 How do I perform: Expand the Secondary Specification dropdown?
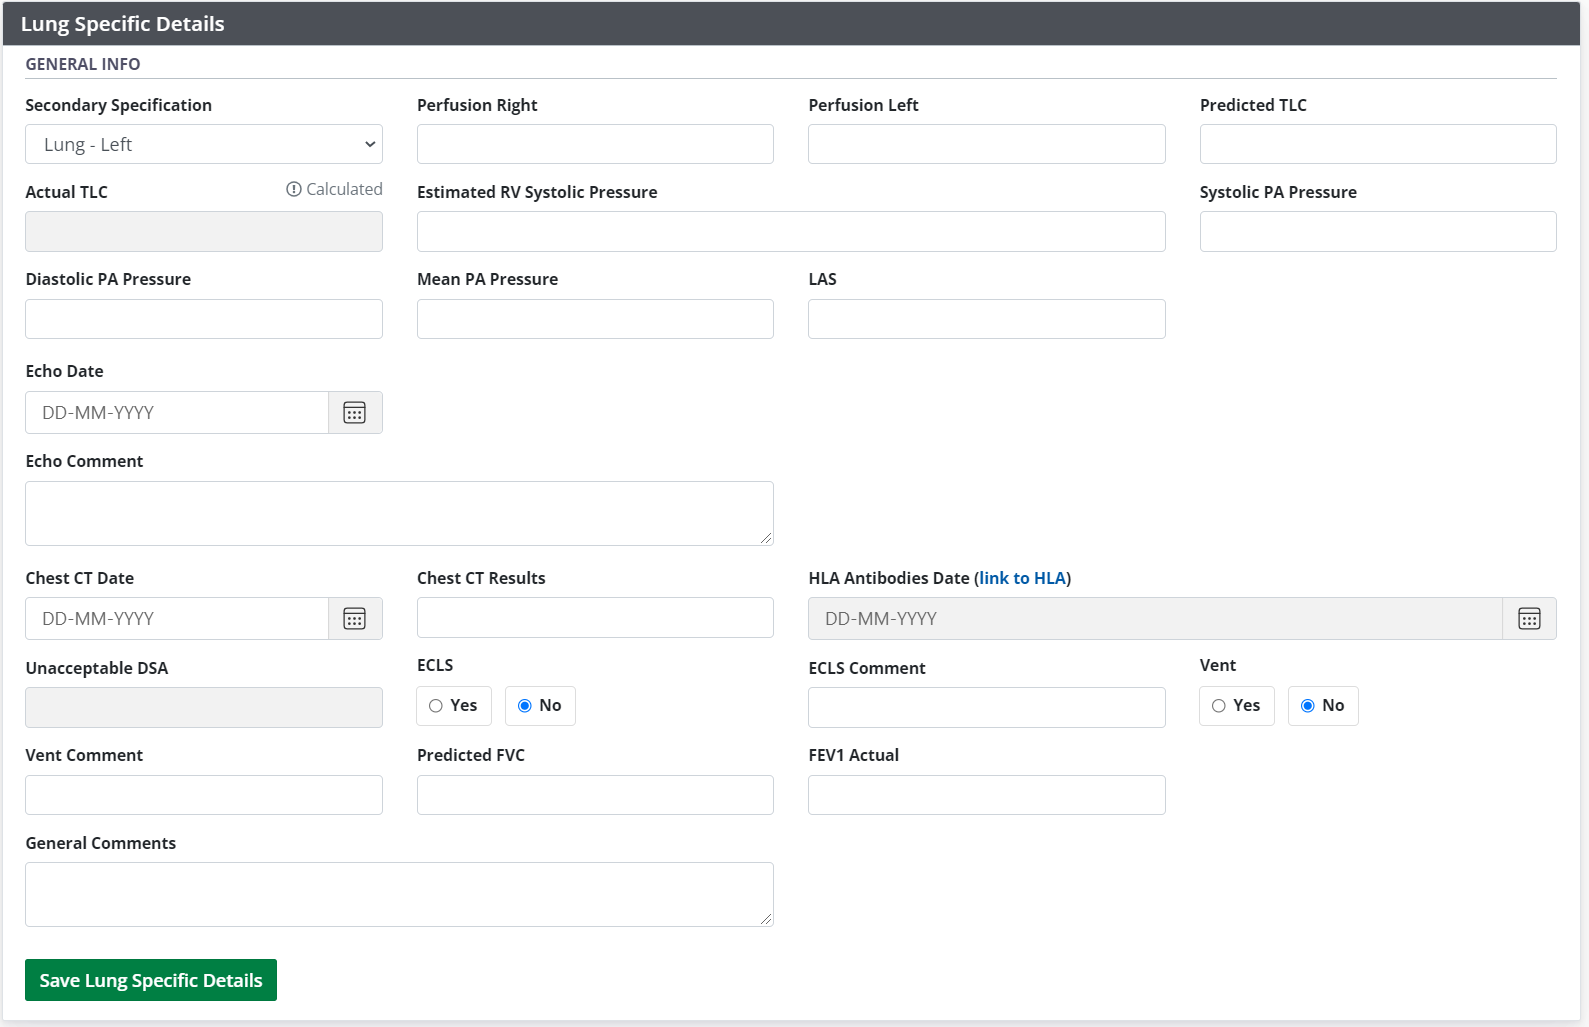click(204, 144)
